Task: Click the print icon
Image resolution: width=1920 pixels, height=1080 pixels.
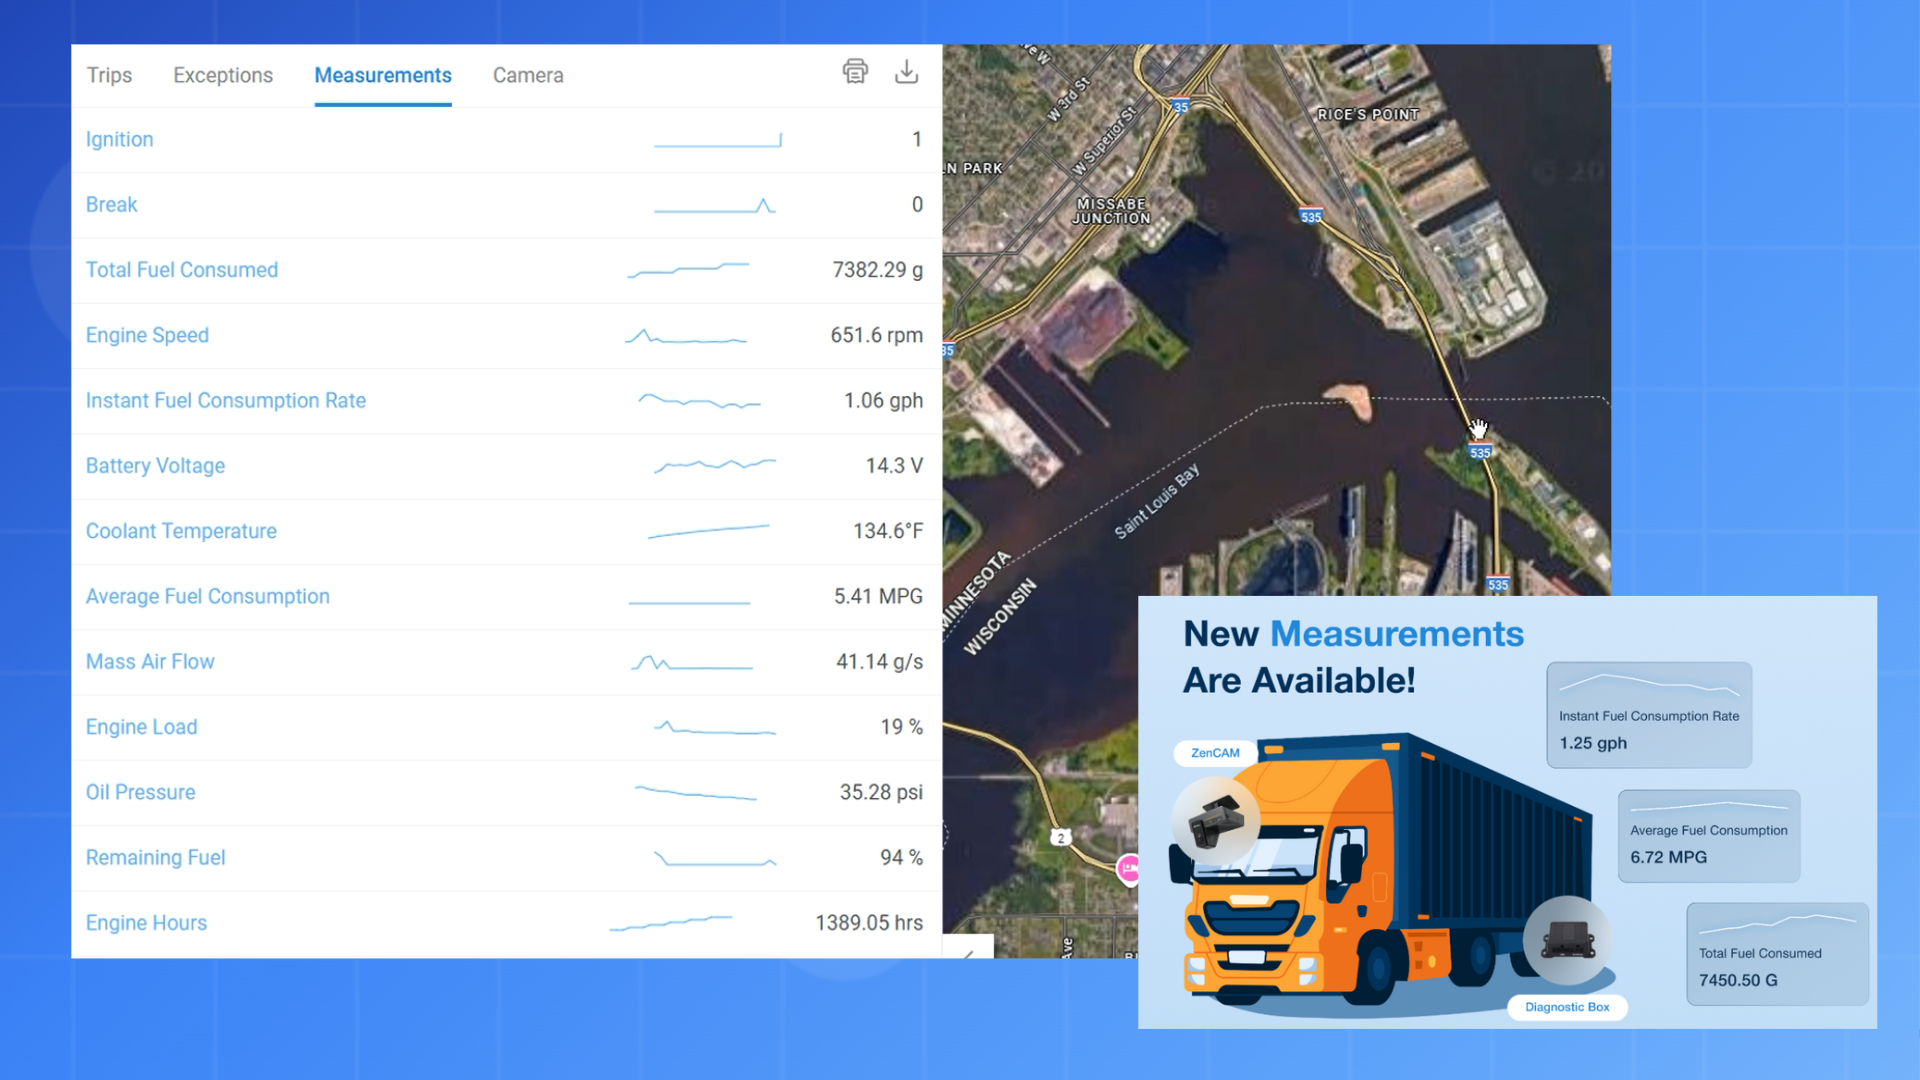Action: tap(855, 72)
